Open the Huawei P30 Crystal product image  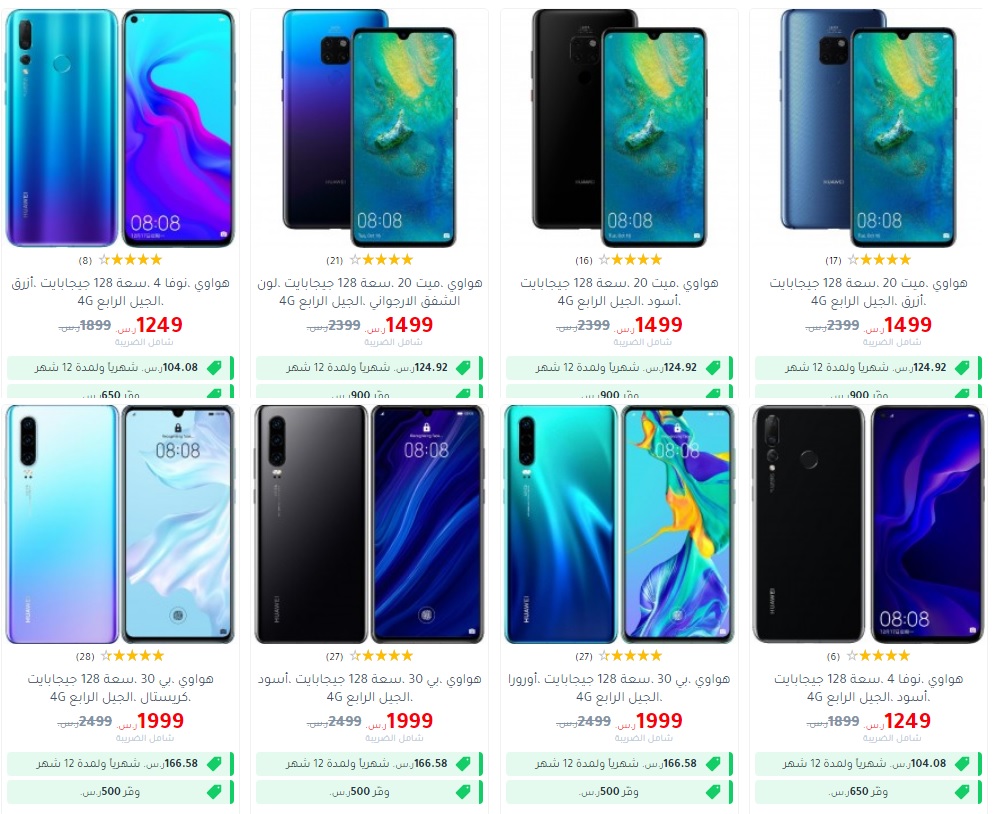coord(120,524)
